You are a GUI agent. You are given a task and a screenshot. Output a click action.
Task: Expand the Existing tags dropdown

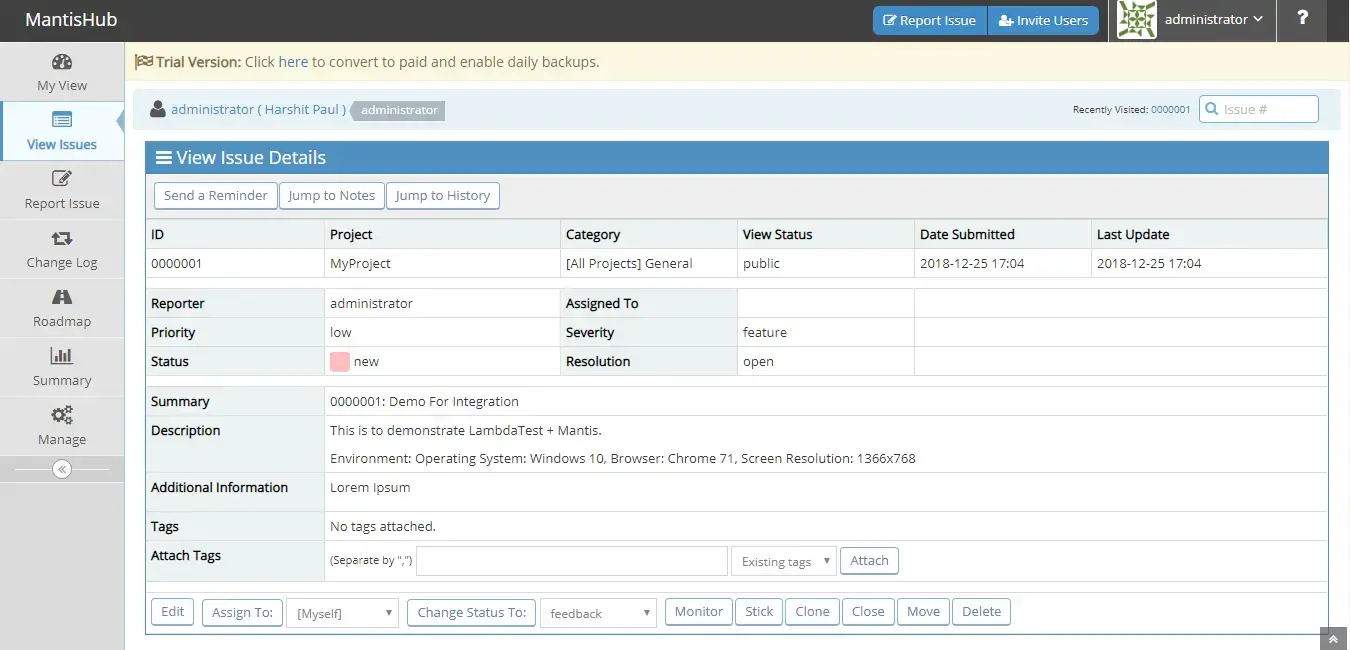pyautogui.click(x=784, y=561)
